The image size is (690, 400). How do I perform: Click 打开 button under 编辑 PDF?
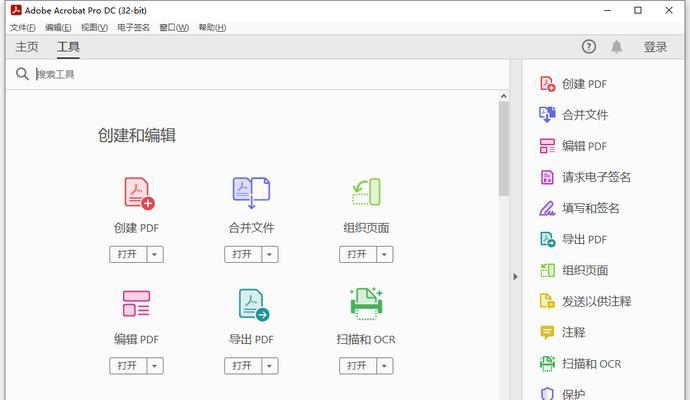click(128, 366)
